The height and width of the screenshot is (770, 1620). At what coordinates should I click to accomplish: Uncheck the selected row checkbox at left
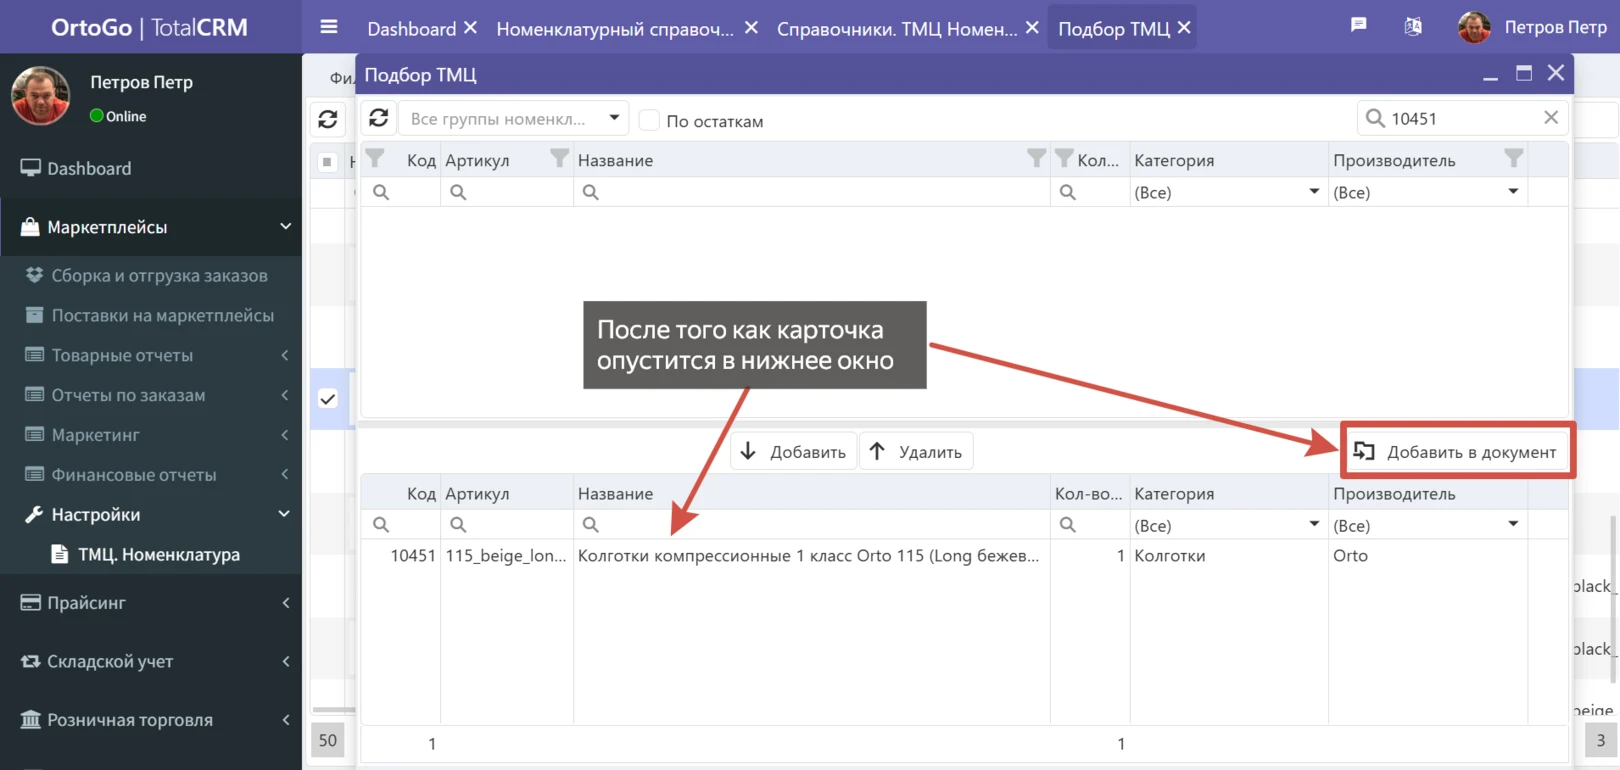(x=328, y=399)
